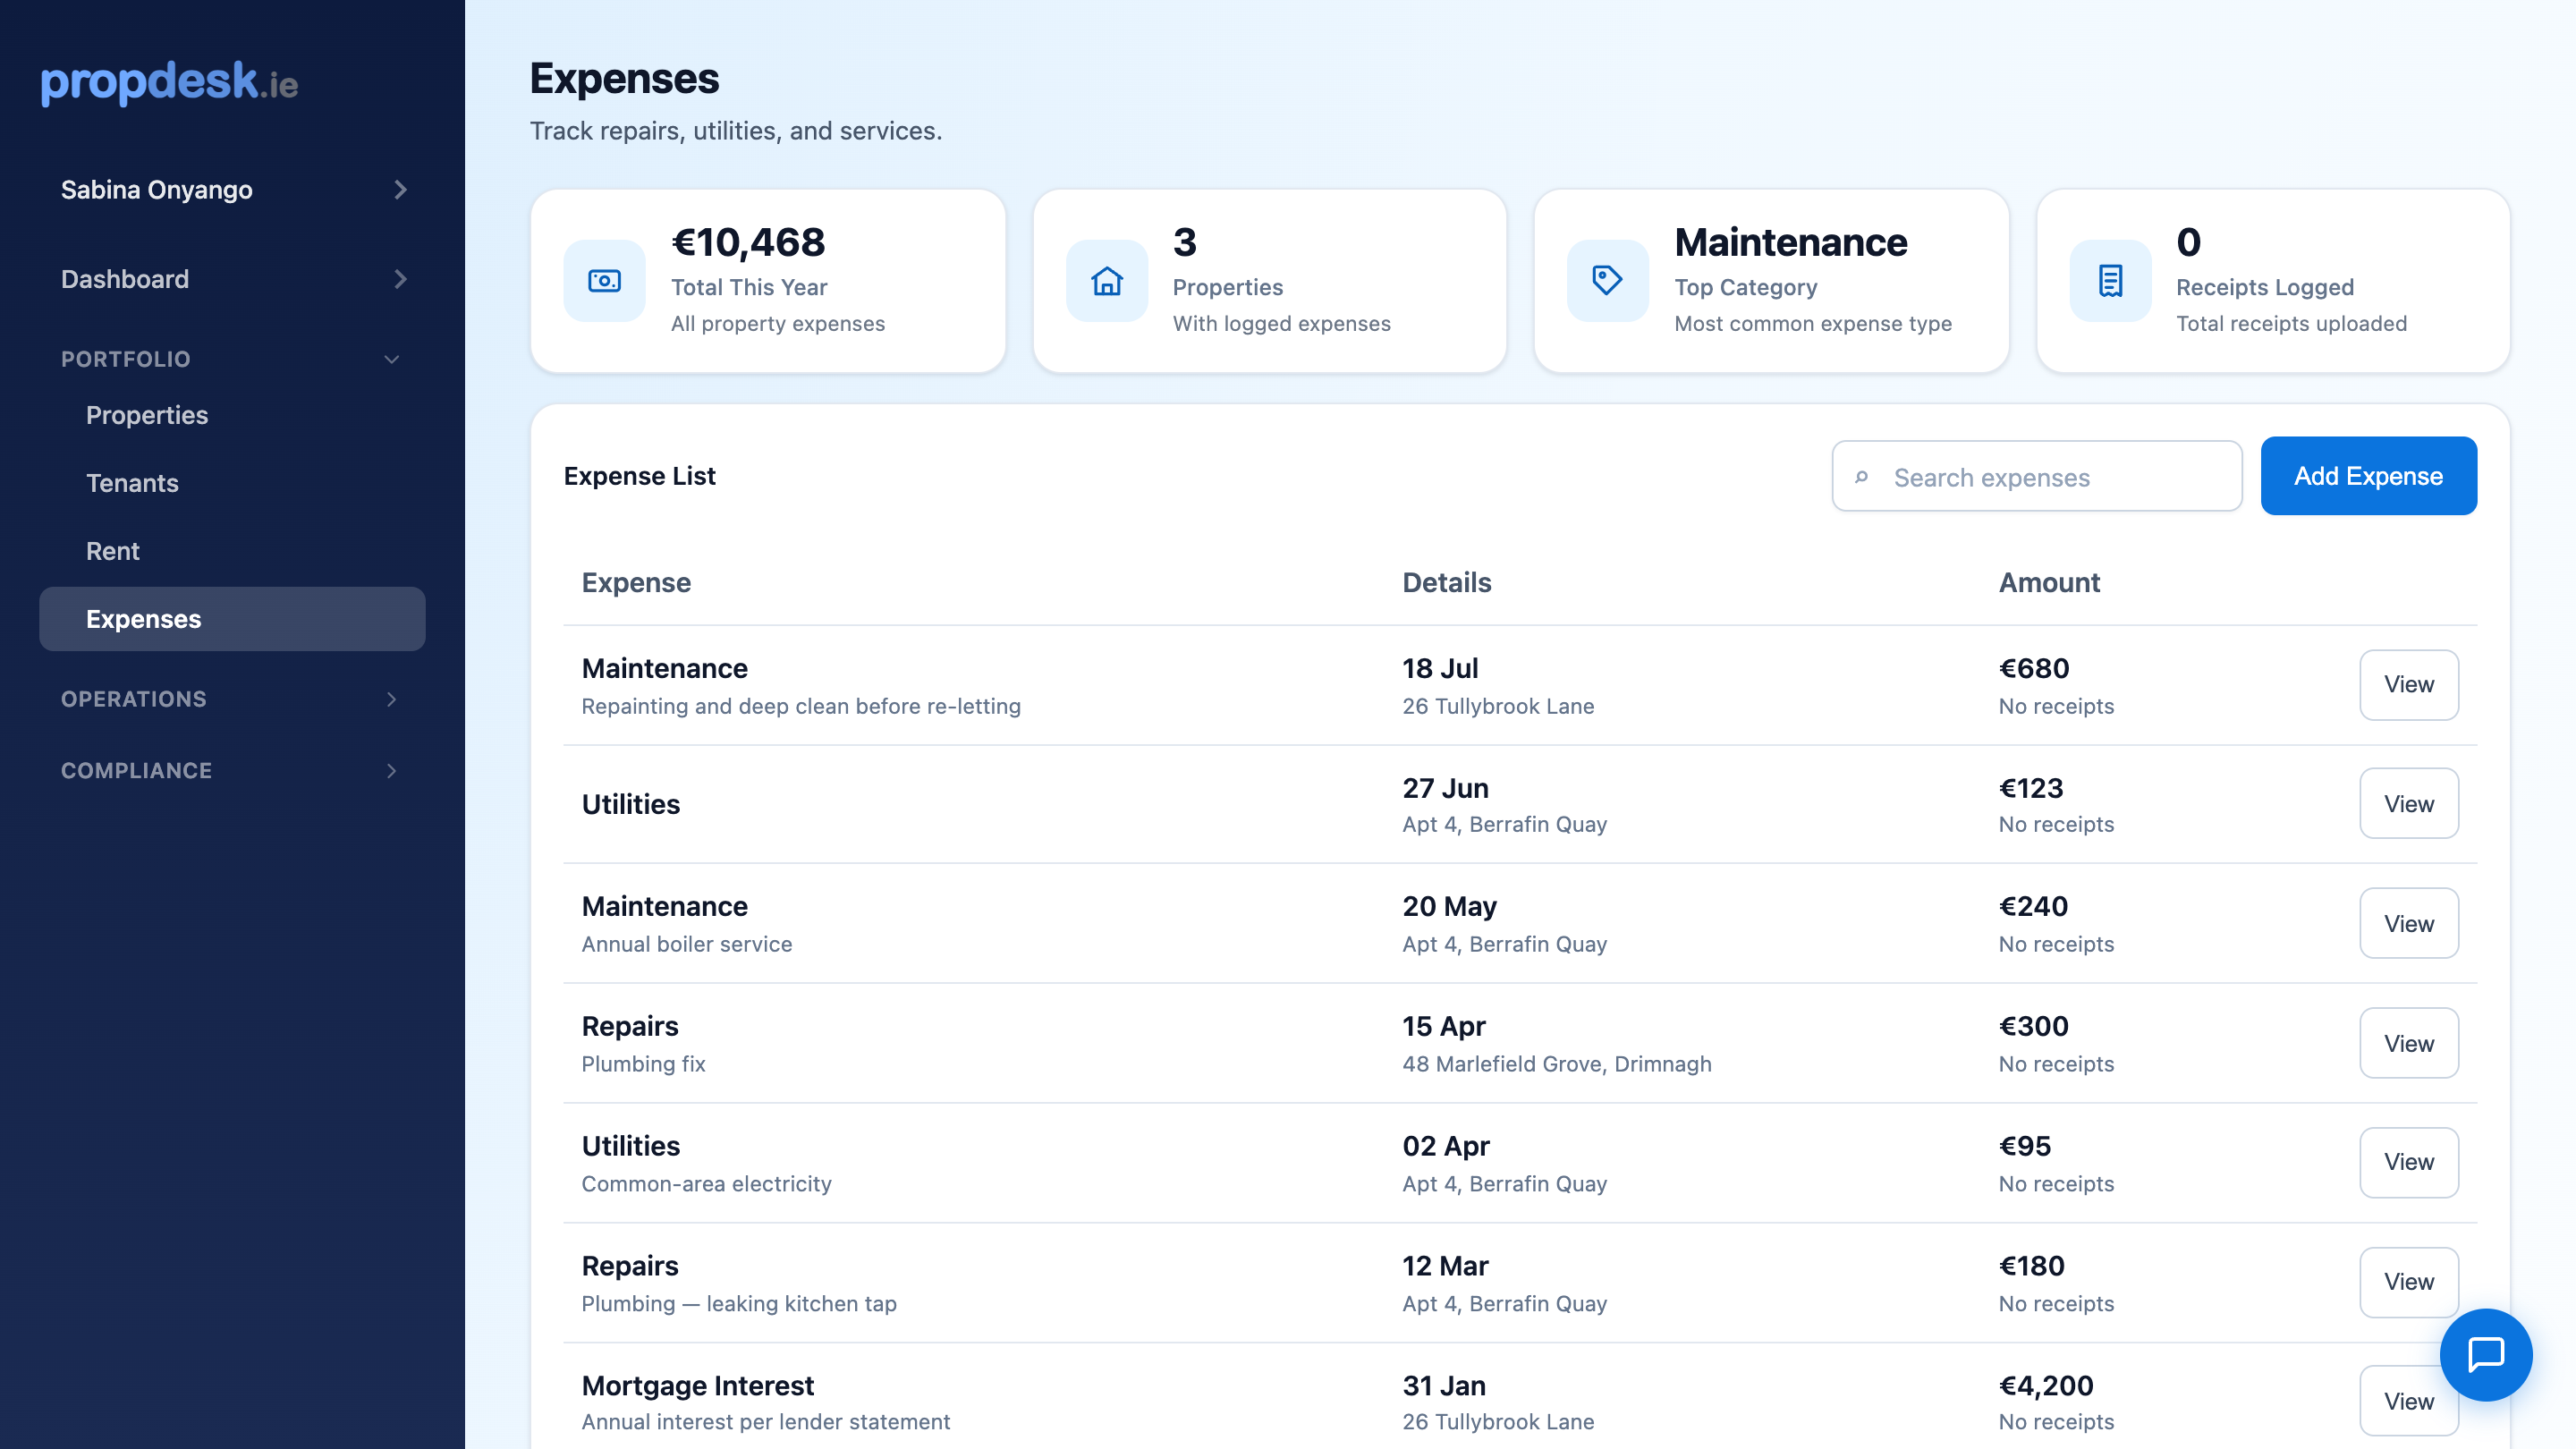The image size is (2576, 1449).
Task: Click the 'Annual boiler service' description
Action: click(x=687, y=944)
